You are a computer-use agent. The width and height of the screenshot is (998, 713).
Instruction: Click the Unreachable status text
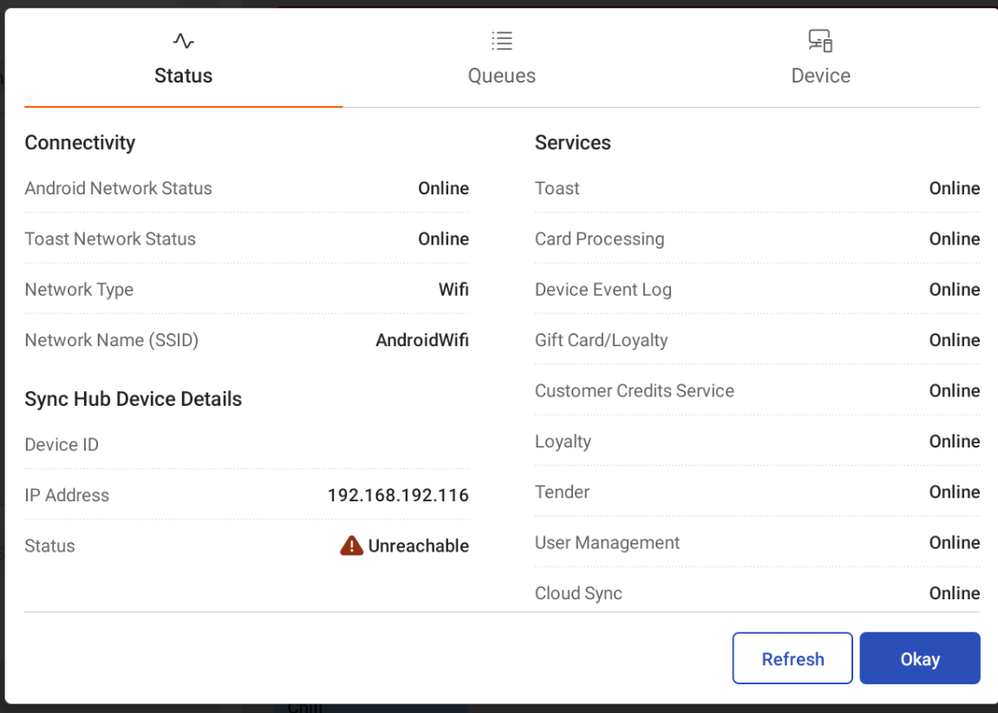(418, 546)
